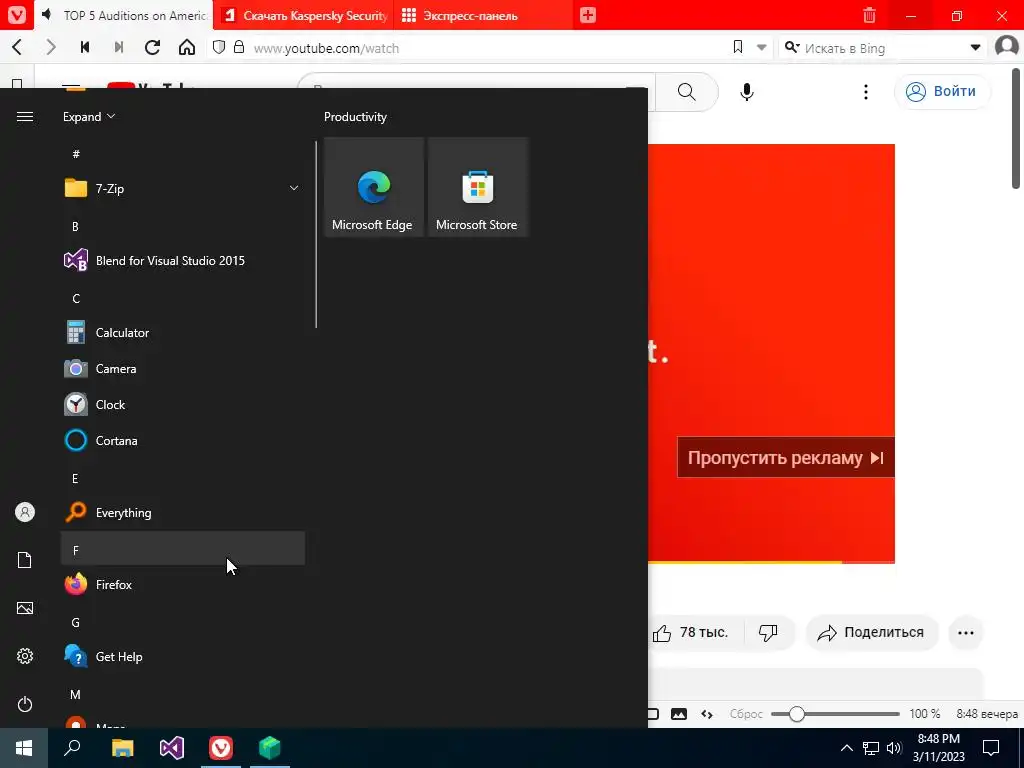The height and width of the screenshot is (768, 1024).
Task: Open more actions ellipsis under video
Action: click(965, 632)
